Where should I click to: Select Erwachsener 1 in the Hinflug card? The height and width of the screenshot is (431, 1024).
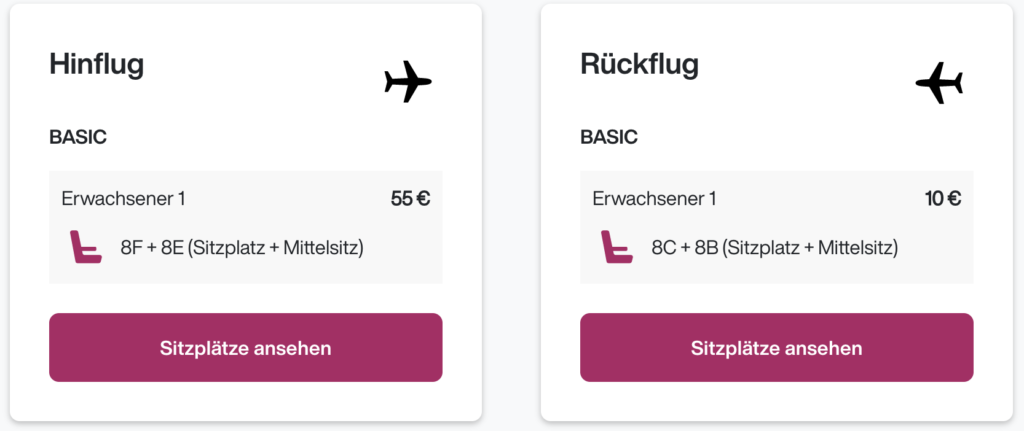click(123, 198)
